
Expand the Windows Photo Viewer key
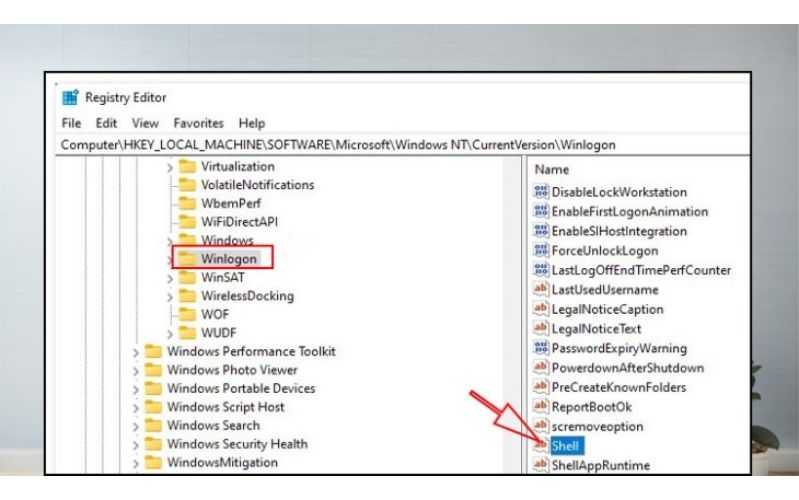(136, 371)
